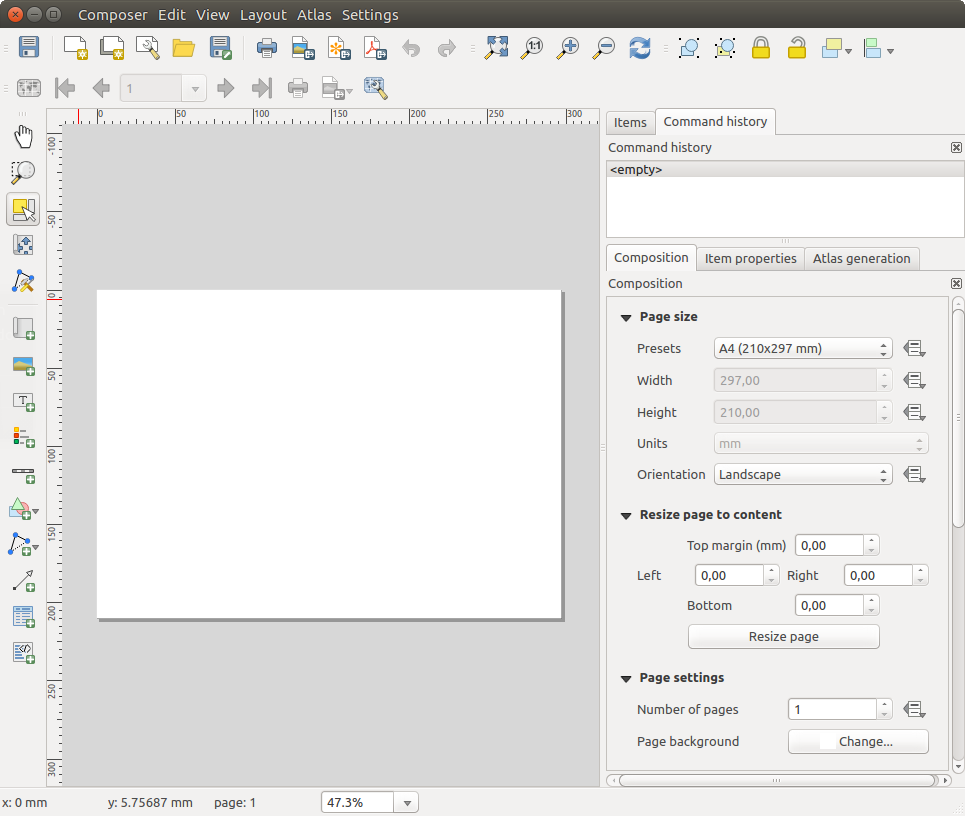This screenshot has height=816, width=965.
Task: Click the Add arrow tool
Action: click(23, 580)
